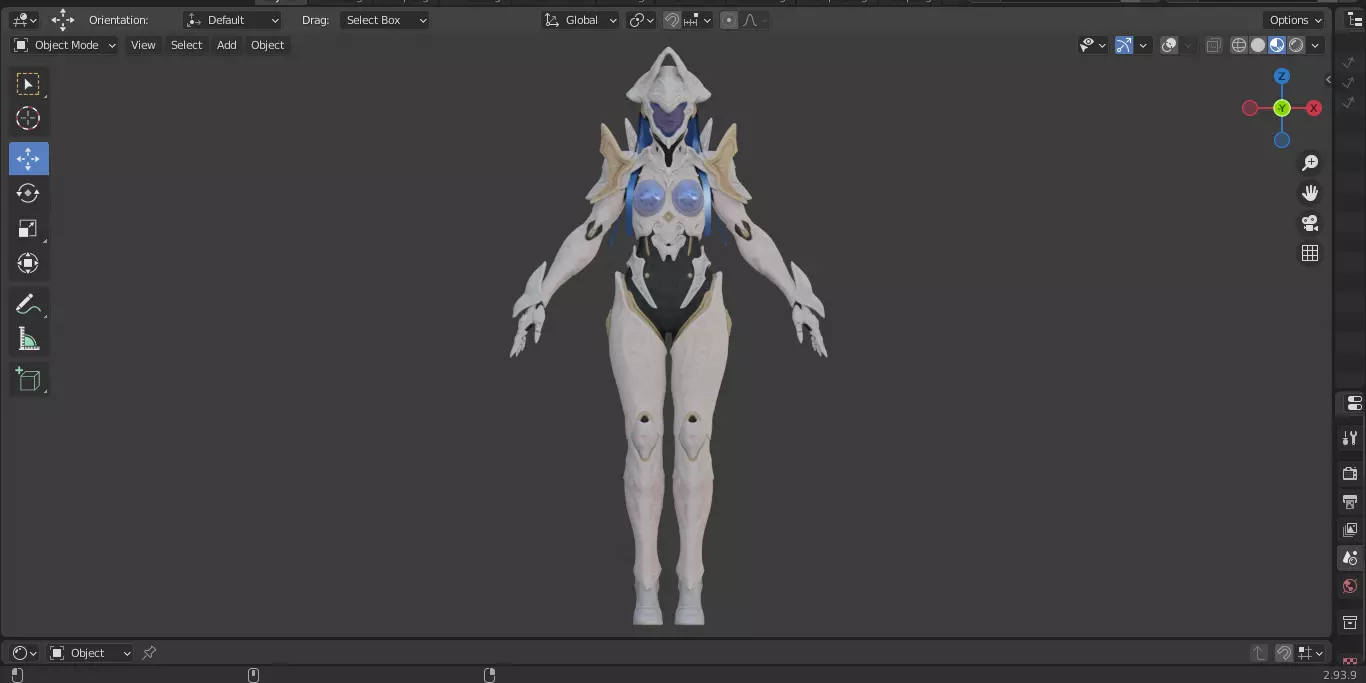Open Object Mode dropdown
1366x683 pixels.
coord(65,45)
